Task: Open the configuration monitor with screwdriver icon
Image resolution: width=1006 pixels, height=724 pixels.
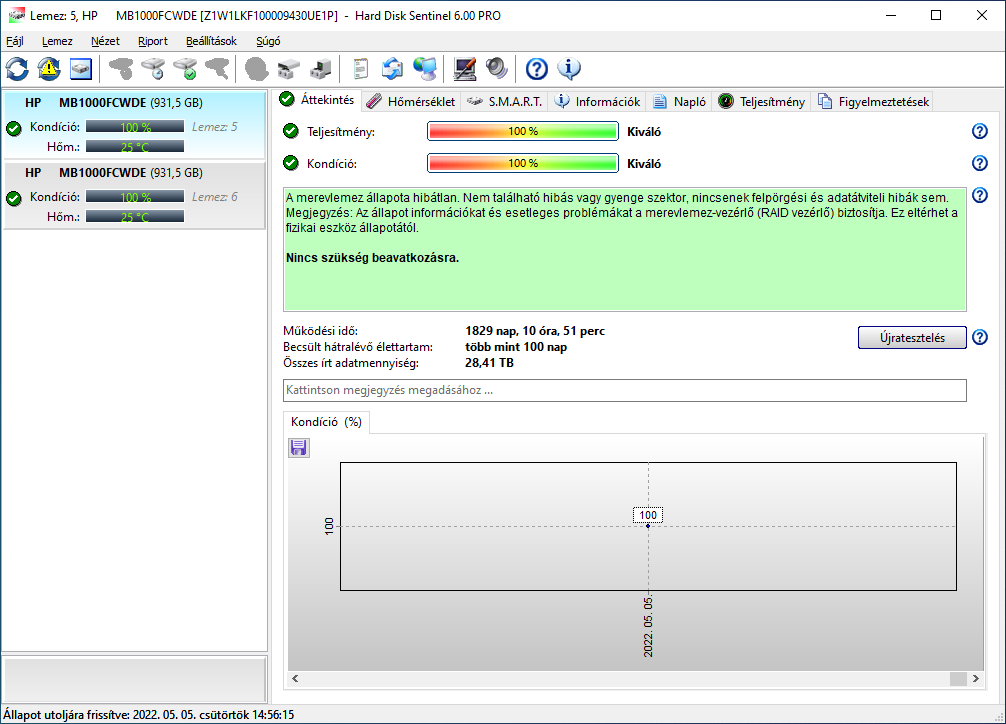Action: (465, 69)
